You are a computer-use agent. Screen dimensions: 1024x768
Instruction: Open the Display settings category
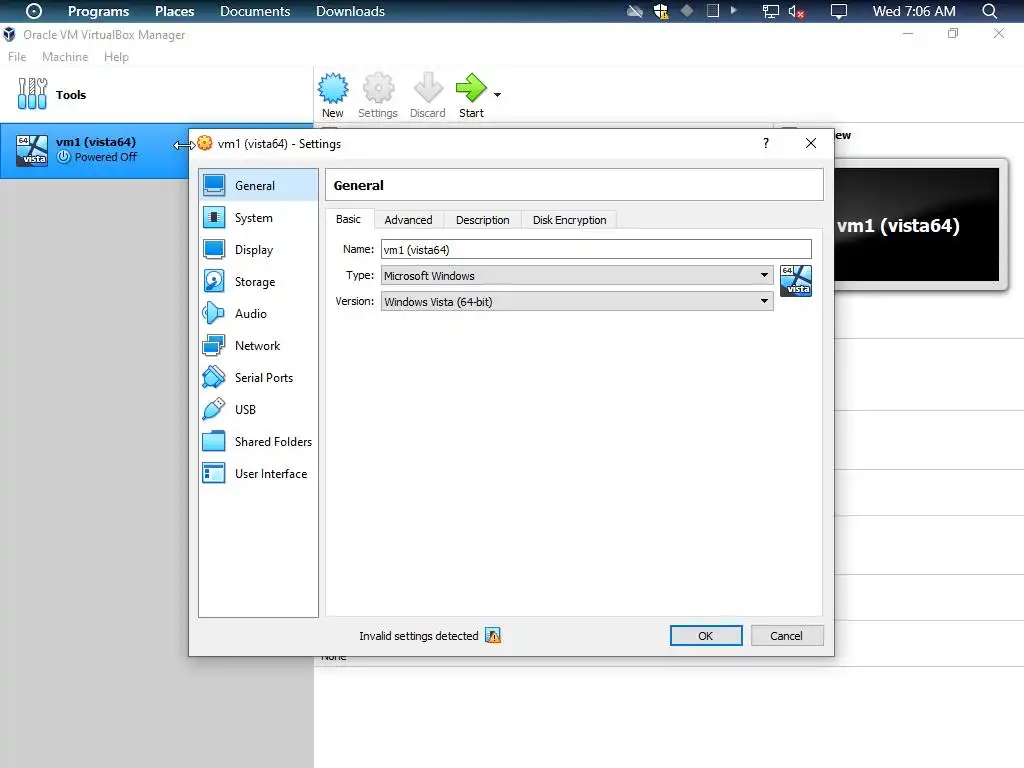258,249
